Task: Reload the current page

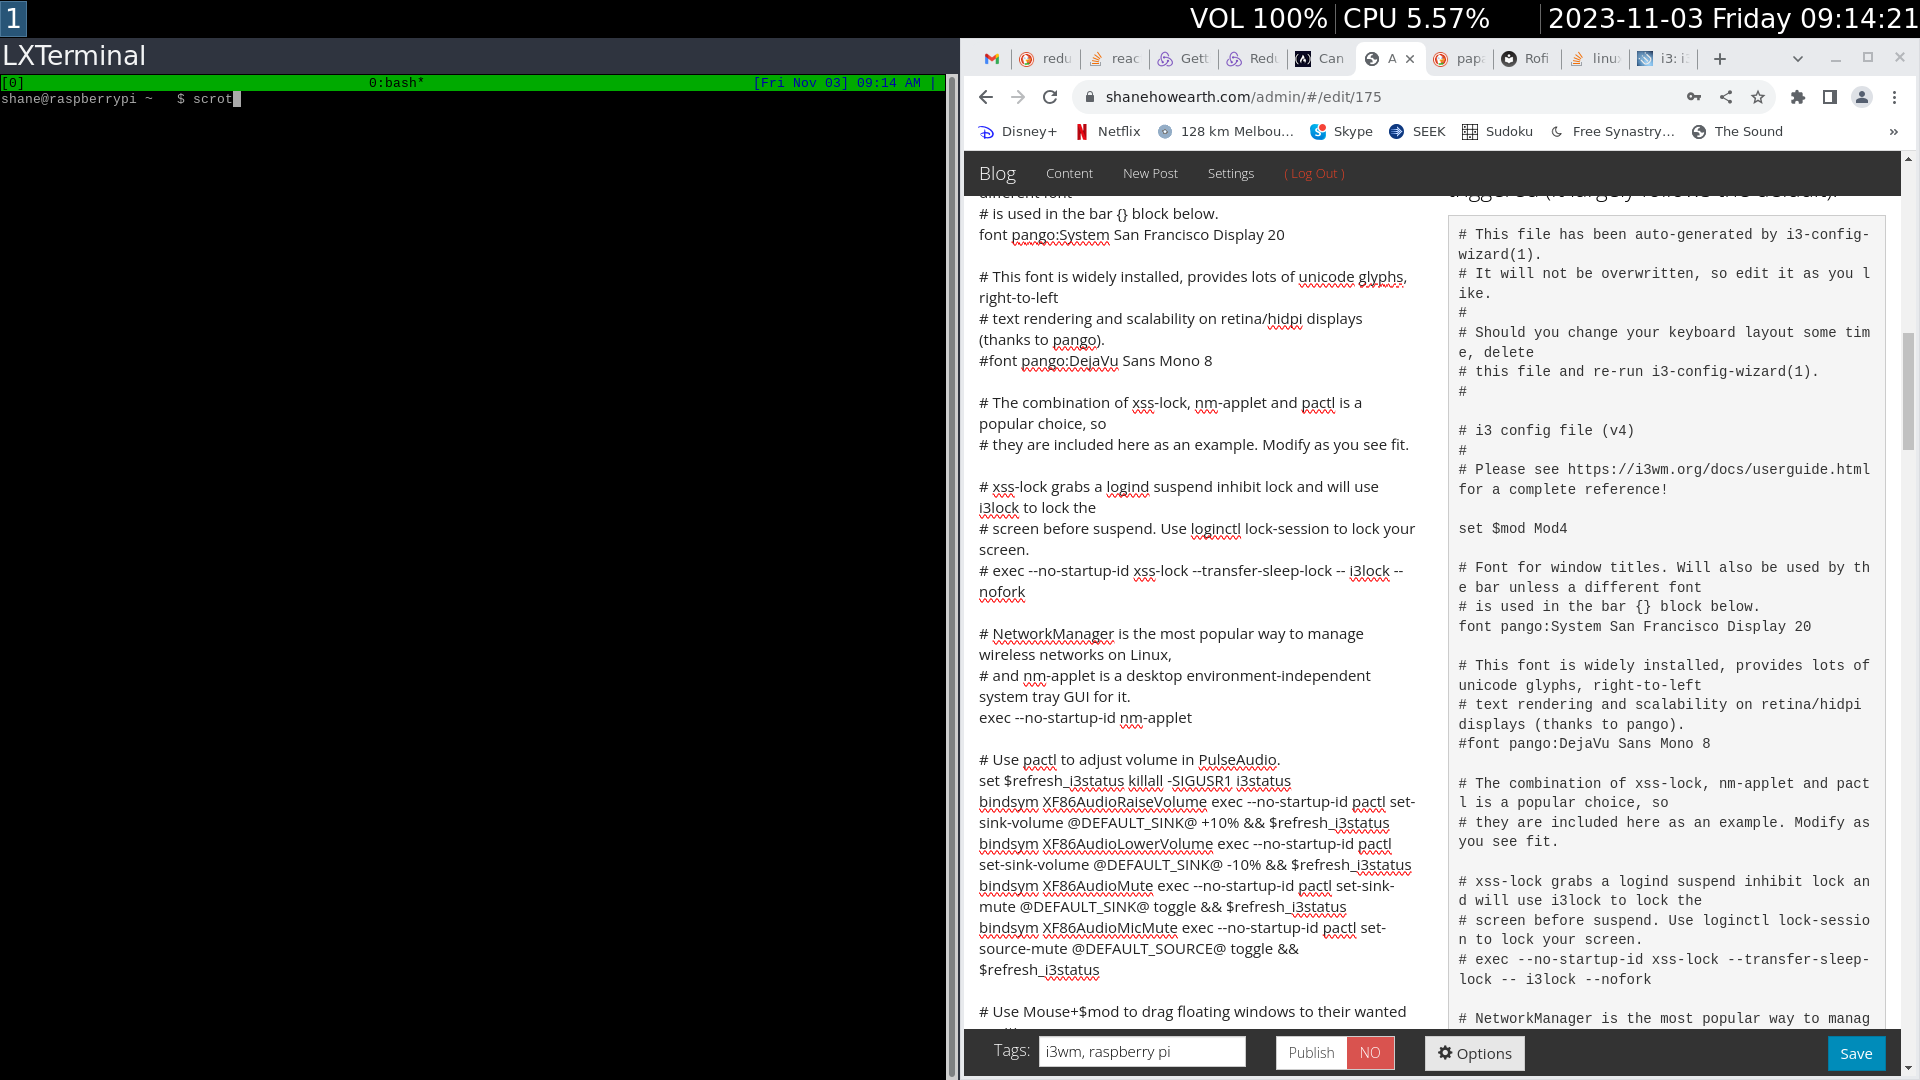Action: click(x=1050, y=97)
